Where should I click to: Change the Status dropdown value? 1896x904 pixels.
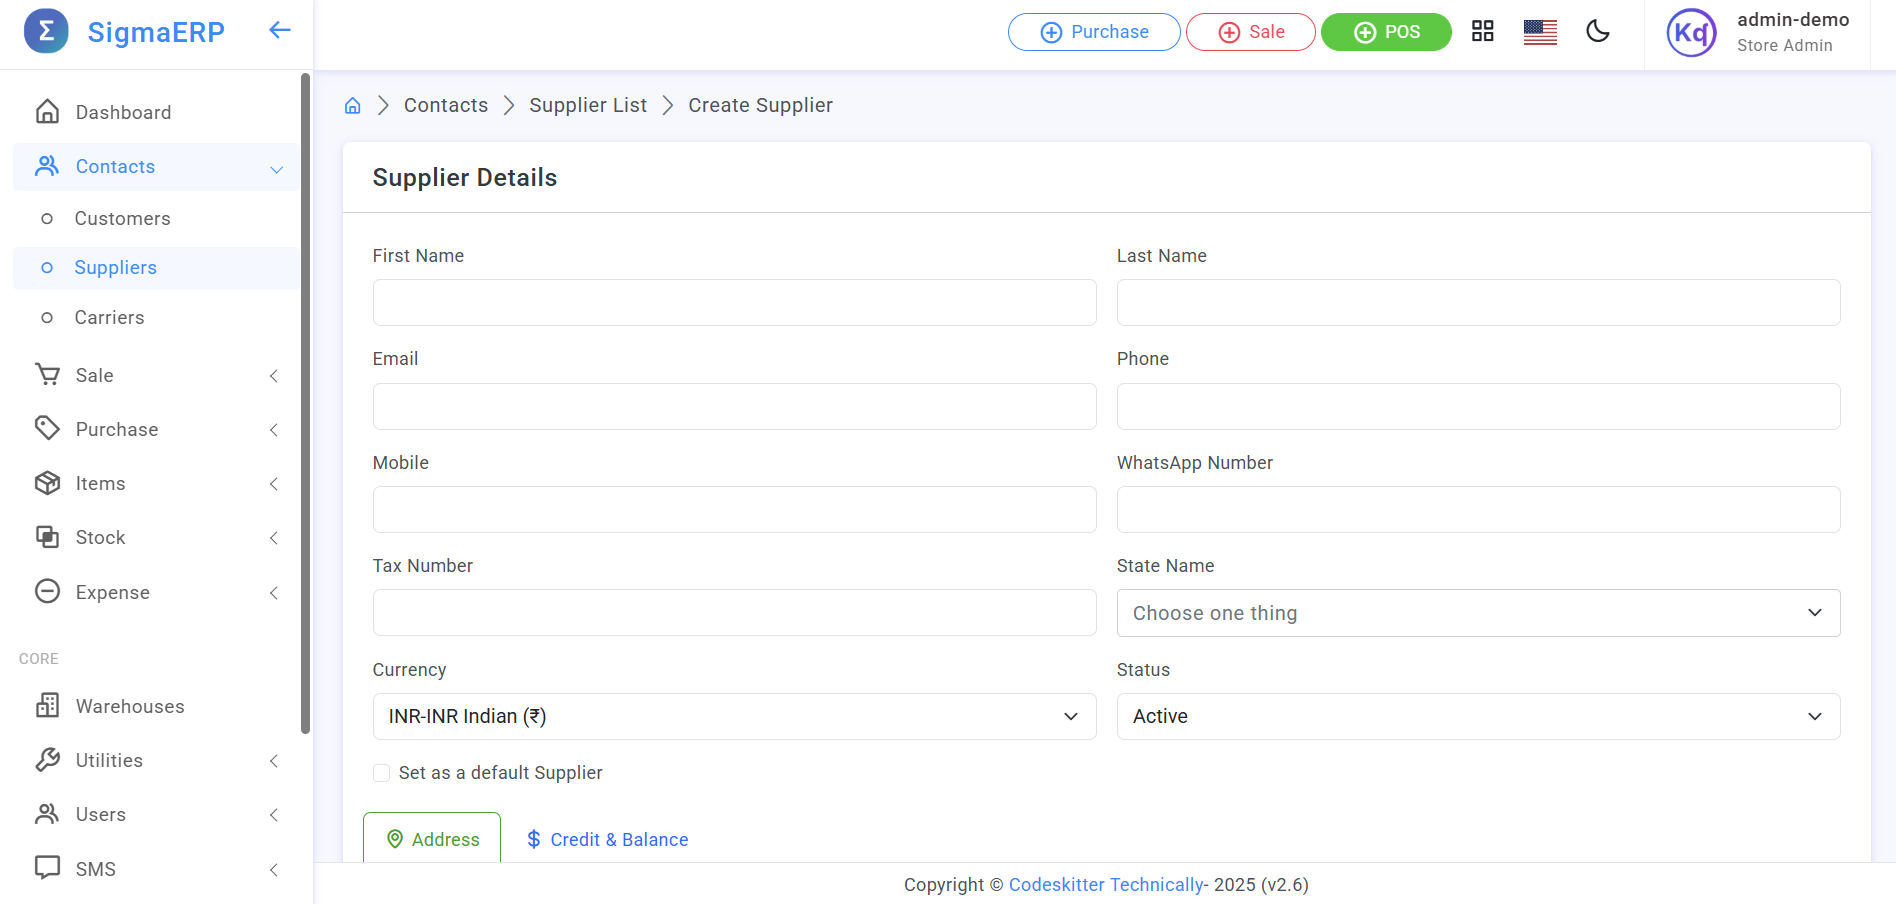[1478, 716]
